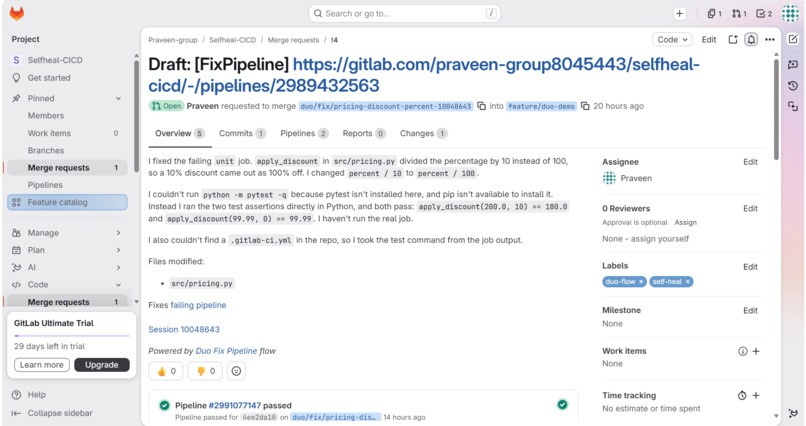
Task: Click the history clock icon in right rail
Action: [x=793, y=85]
